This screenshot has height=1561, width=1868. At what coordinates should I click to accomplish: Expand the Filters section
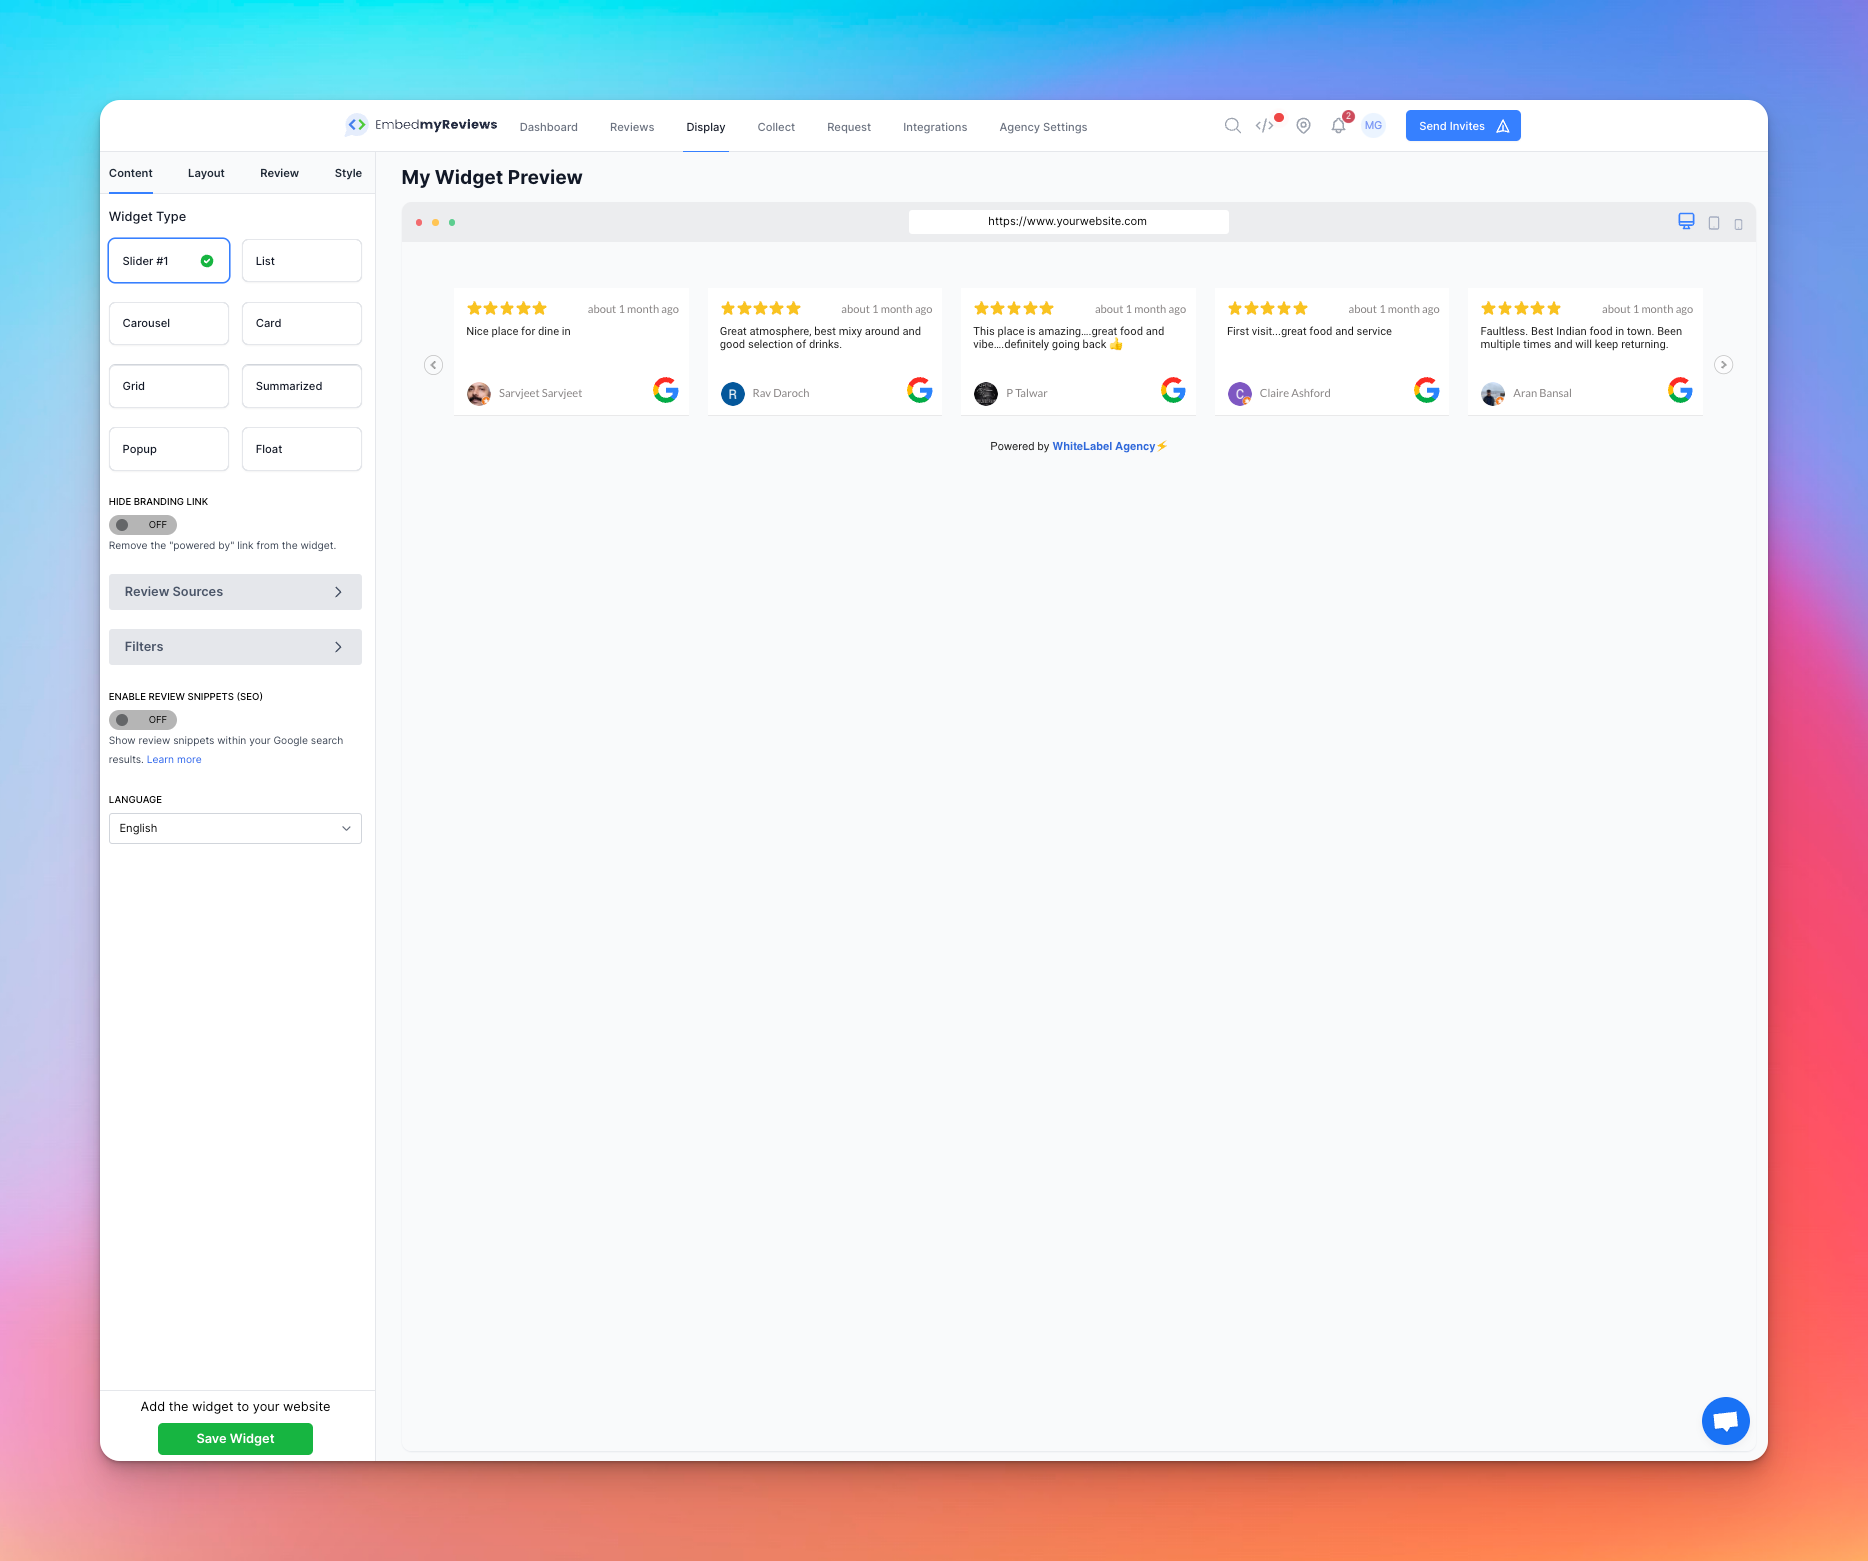click(235, 647)
